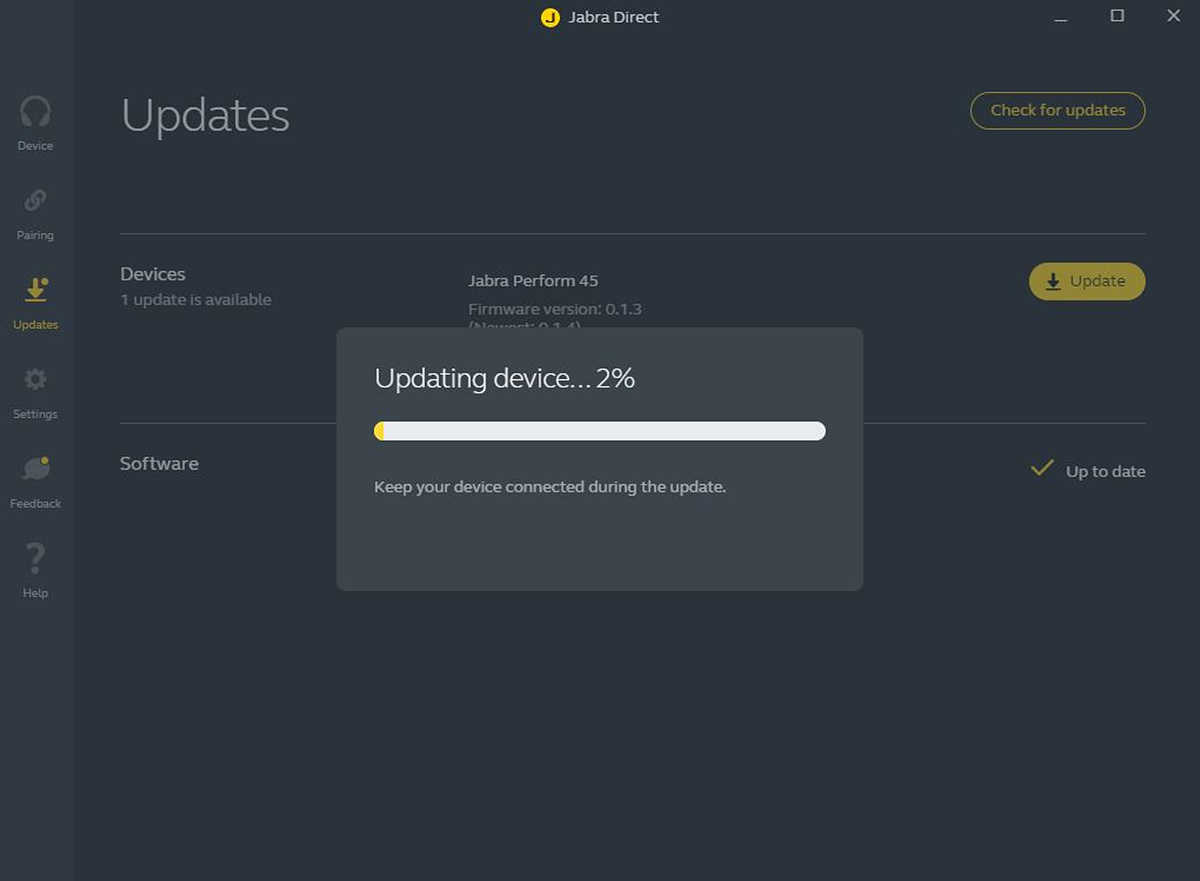Image resolution: width=1200 pixels, height=881 pixels.
Task: Open the Pairing link icon
Action: tap(35, 201)
